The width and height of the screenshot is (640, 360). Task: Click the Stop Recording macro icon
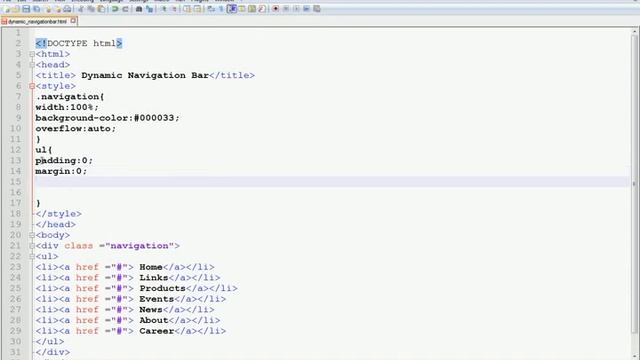click(286, 9)
